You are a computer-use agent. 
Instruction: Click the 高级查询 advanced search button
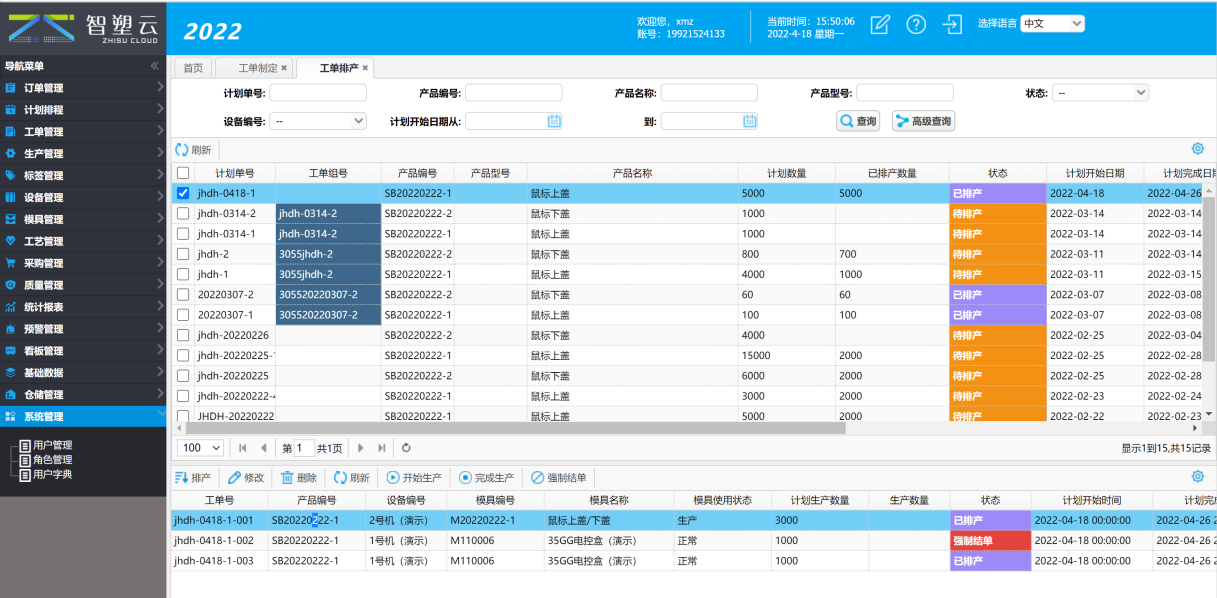[923, 121]
